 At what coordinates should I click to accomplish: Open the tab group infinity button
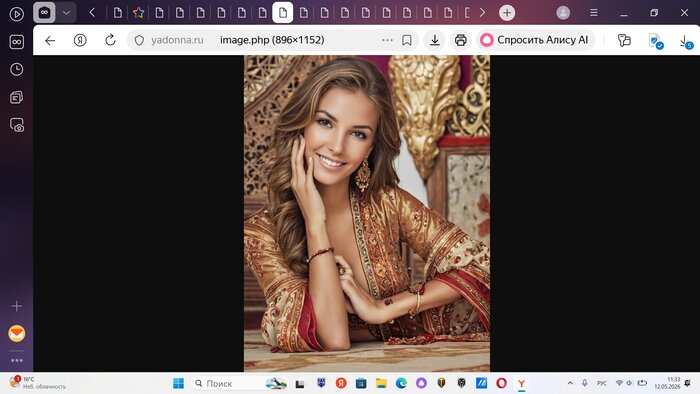(x=44, y=13)
